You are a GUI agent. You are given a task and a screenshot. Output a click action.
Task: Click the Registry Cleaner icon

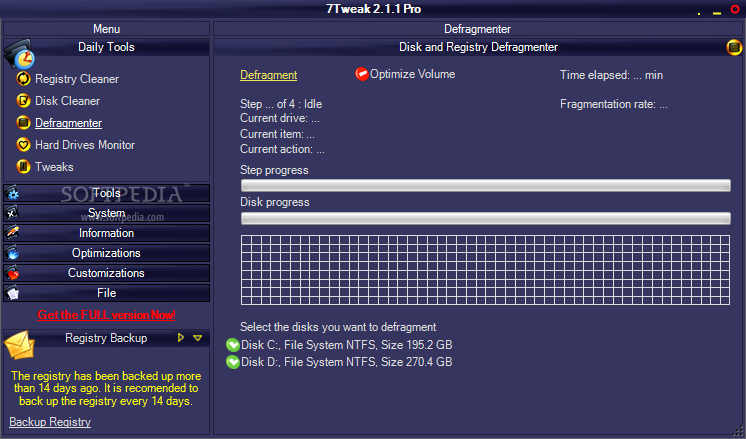click(x=23, y=78)
